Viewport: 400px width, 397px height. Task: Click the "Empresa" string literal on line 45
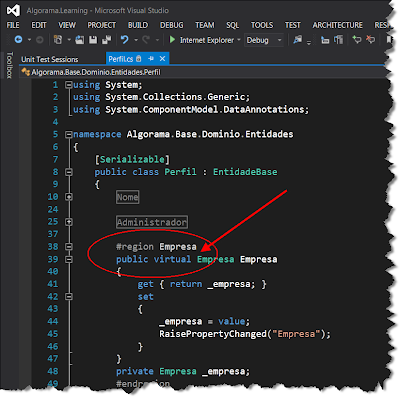click(296, 334)
